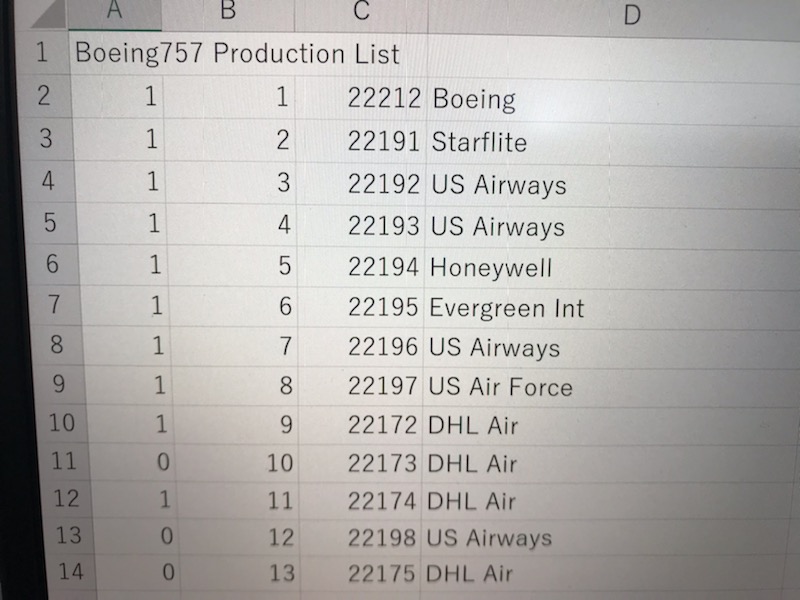This screenshot has width=800, height=600.
Task: Select column B header
Action: [x=228, y=13]
